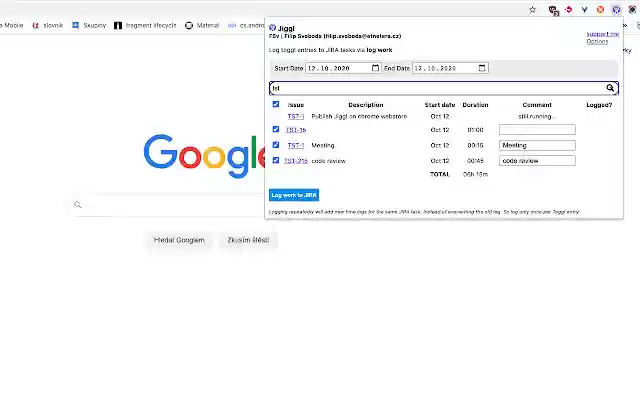Open the TST-1 issue link for Publish Jiggl
This screenshot has width=640, height=400.
pos(296,116)
